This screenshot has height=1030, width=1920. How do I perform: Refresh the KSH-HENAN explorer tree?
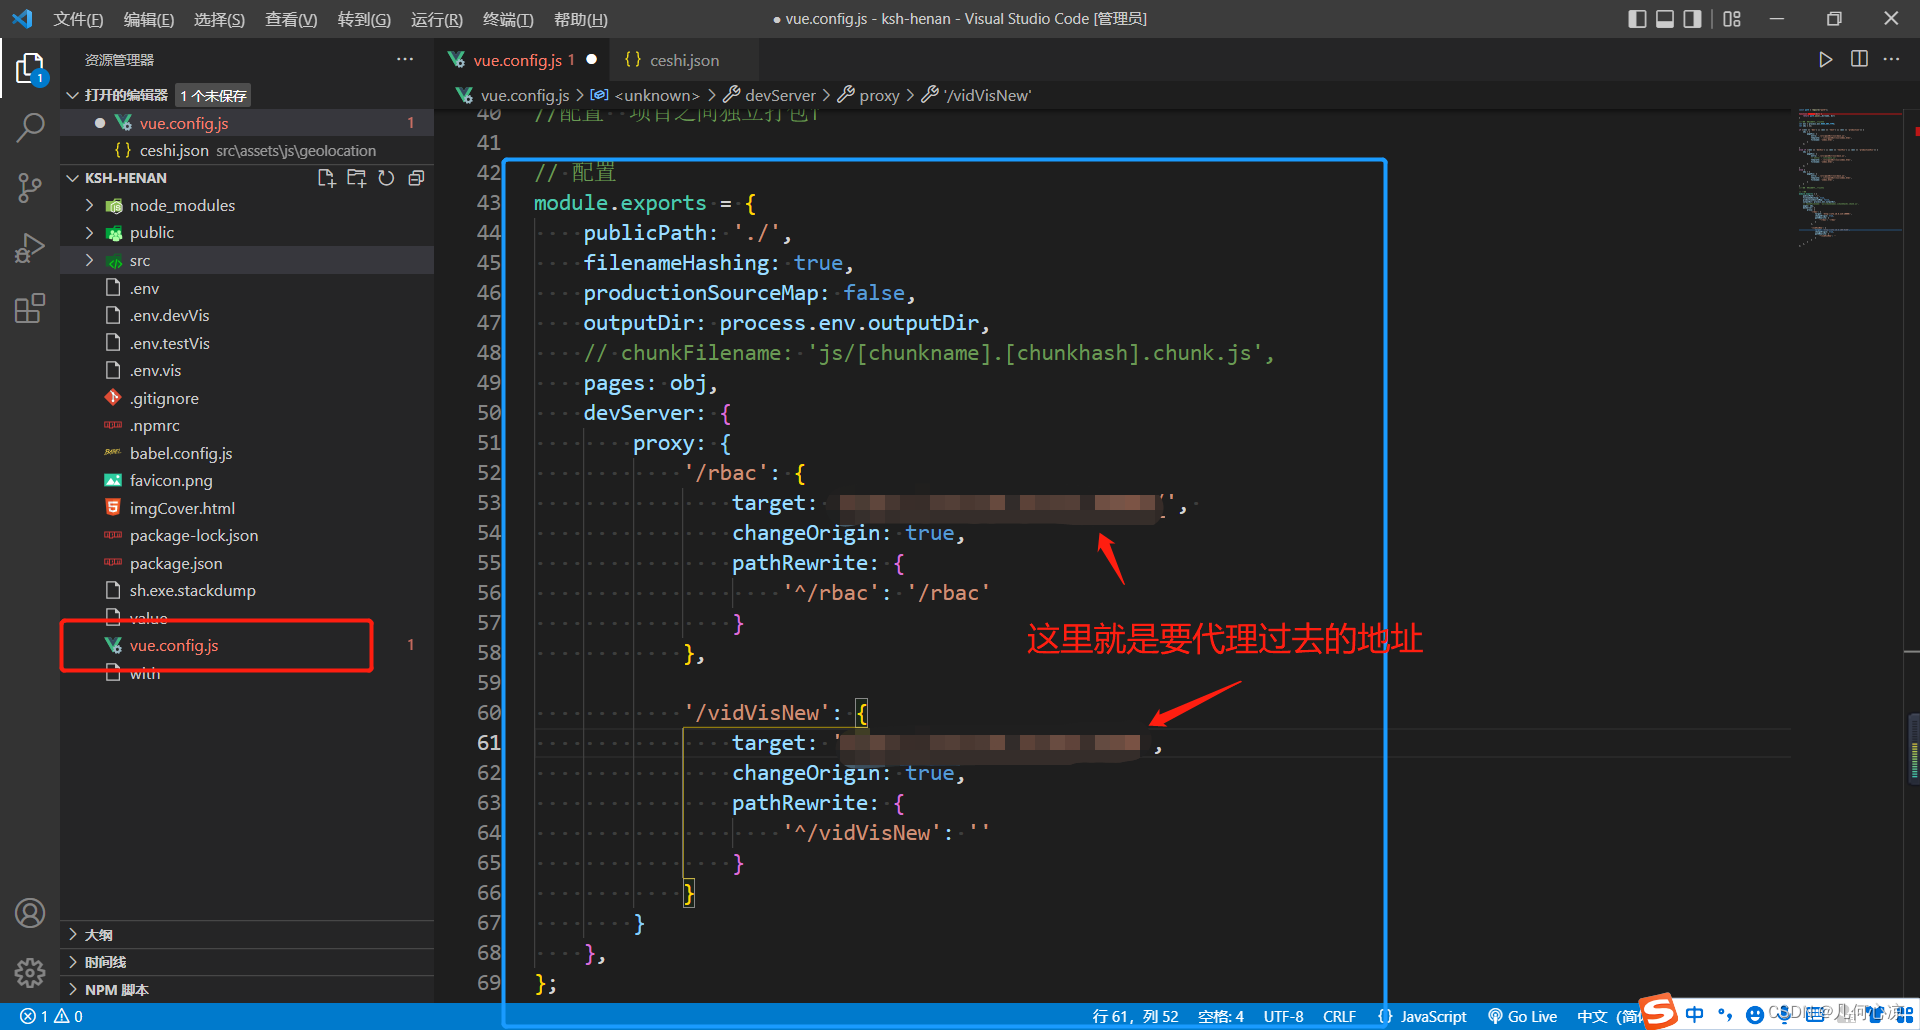click(x=386, y=178)
